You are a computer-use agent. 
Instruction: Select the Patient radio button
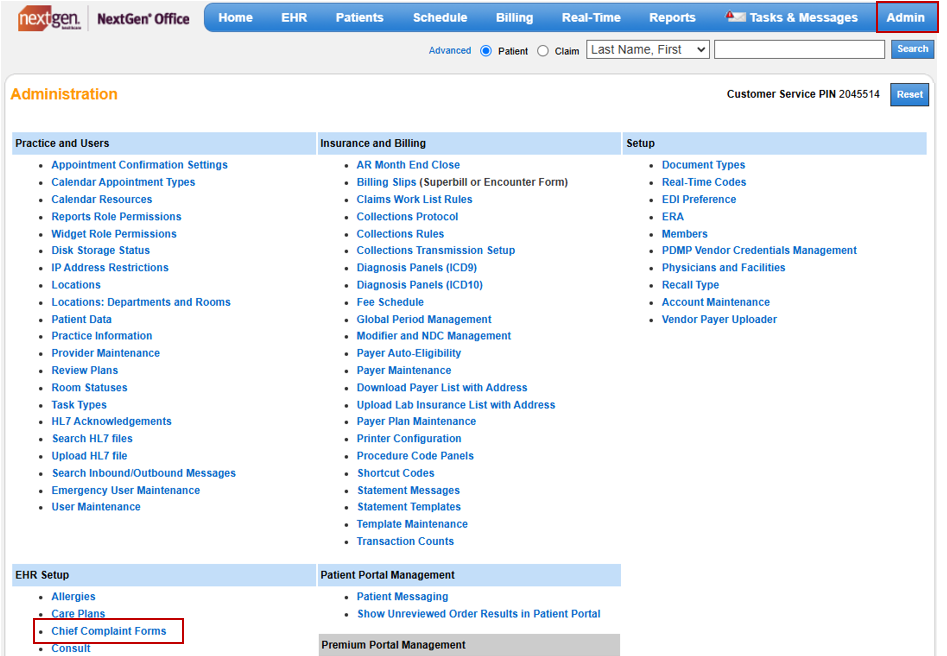[x=486, y=50]
